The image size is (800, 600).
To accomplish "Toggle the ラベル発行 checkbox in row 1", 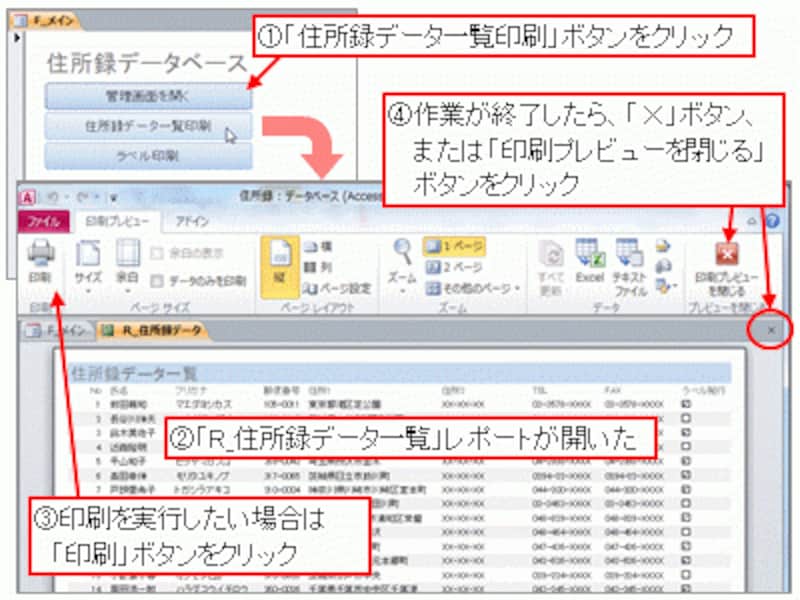I will (x=686, y=404).
